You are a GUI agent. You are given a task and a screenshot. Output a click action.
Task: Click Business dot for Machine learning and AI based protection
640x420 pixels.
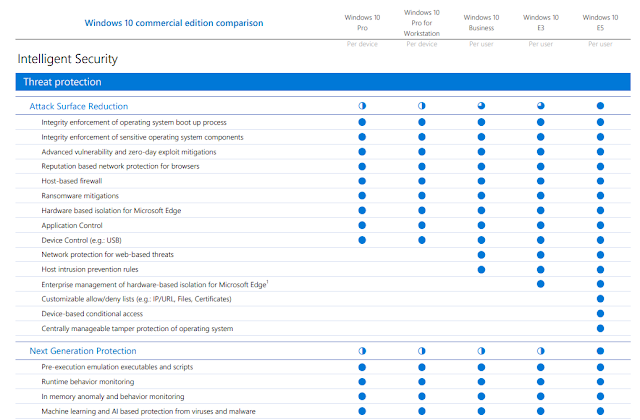[481, 411]
